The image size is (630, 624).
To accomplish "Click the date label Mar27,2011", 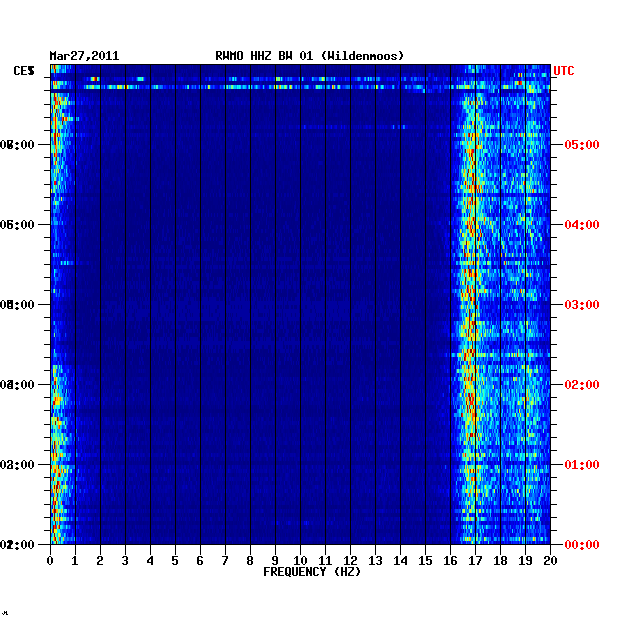I will tap(84, 56).
